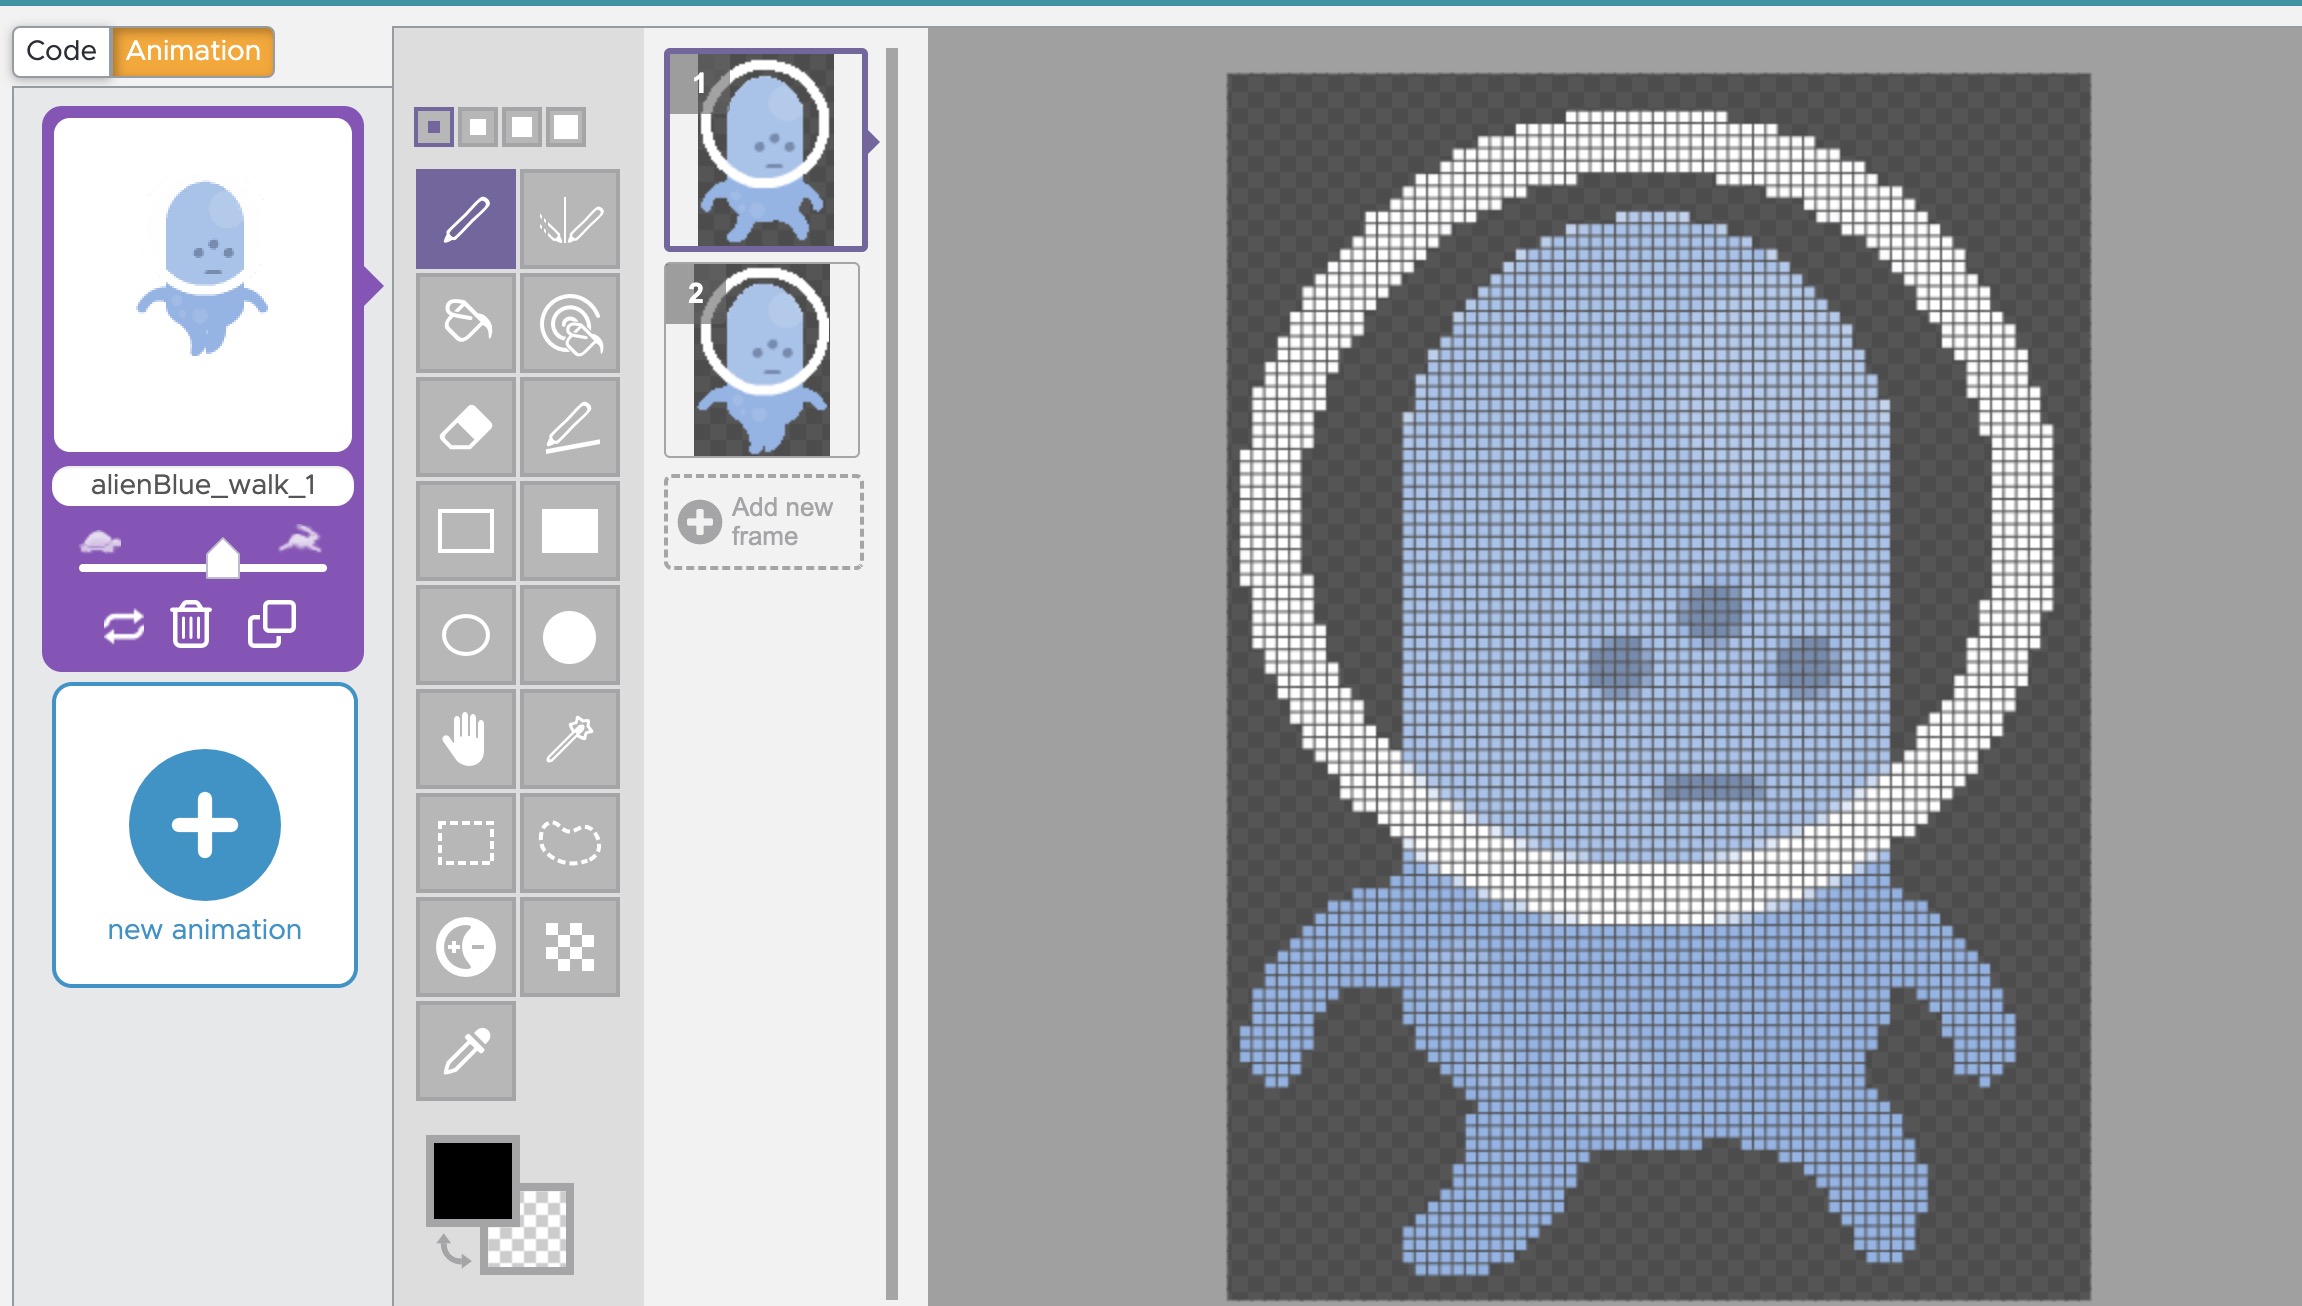Select the filled circle tool

coord(570,636)
